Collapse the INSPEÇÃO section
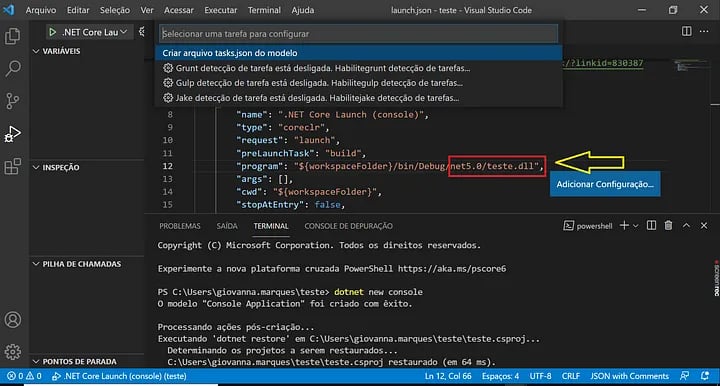The width and height of the screenshot is (720, 386). pyautogui.click(x=36, y=168)
